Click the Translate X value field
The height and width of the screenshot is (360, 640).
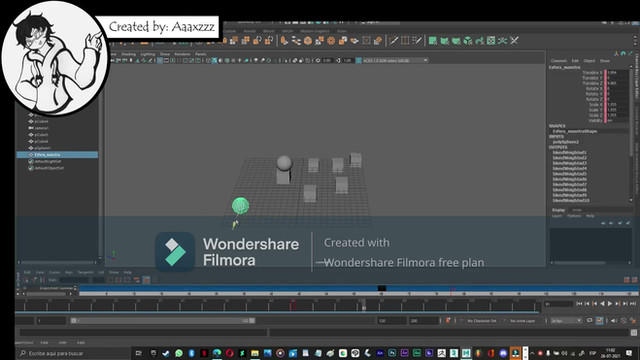tap(617, 73)
